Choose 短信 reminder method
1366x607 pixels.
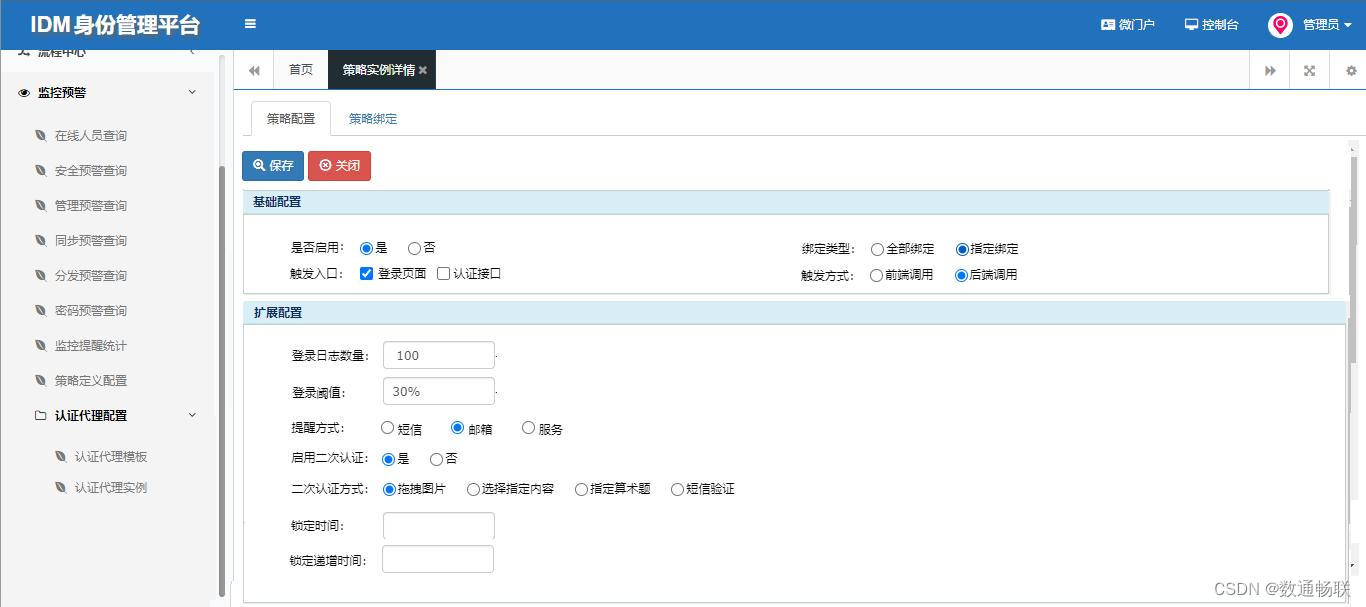click(388, 428)
